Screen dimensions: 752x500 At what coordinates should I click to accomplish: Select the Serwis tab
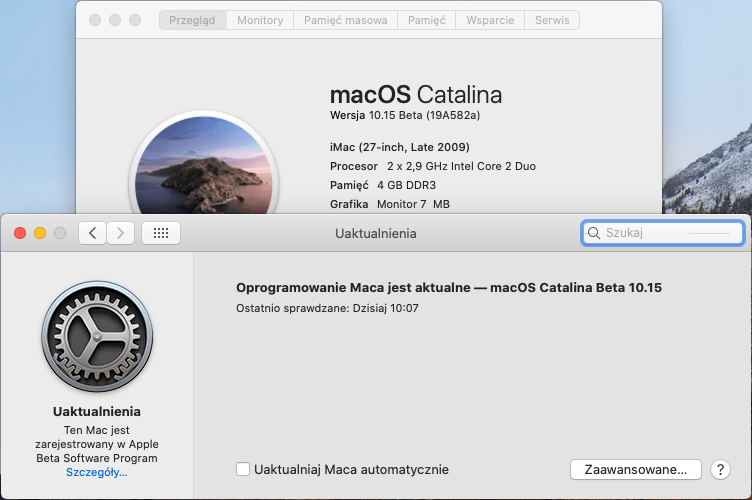point(552,20)
